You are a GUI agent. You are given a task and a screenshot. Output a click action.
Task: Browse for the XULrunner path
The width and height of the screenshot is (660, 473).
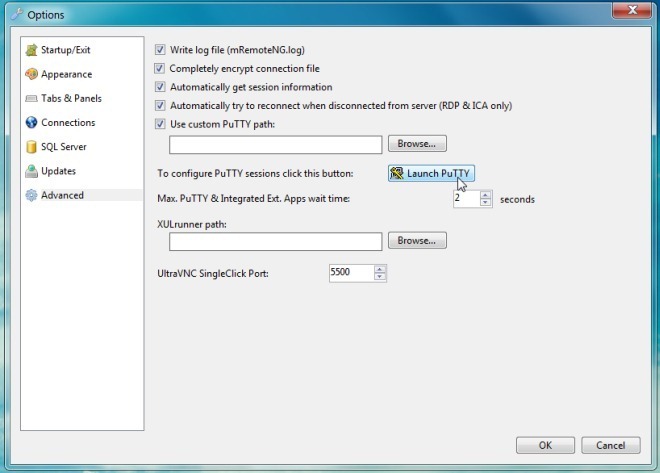coord(417,240)
